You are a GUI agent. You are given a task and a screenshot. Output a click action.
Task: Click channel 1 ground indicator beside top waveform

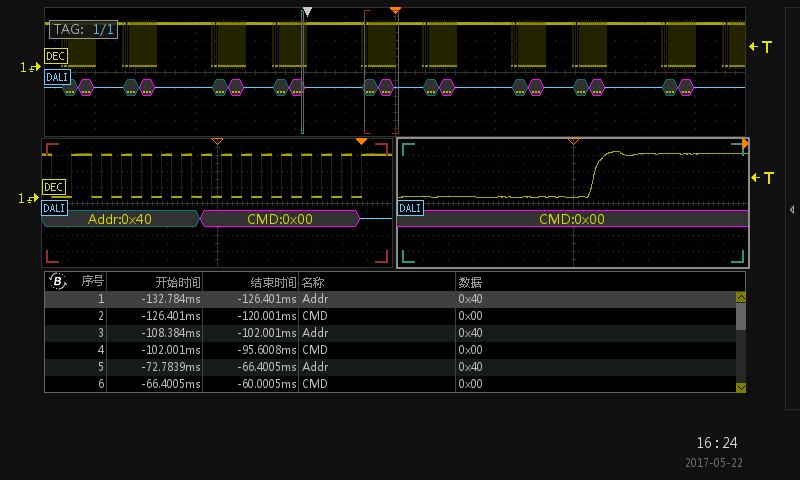tap(30, 67)
